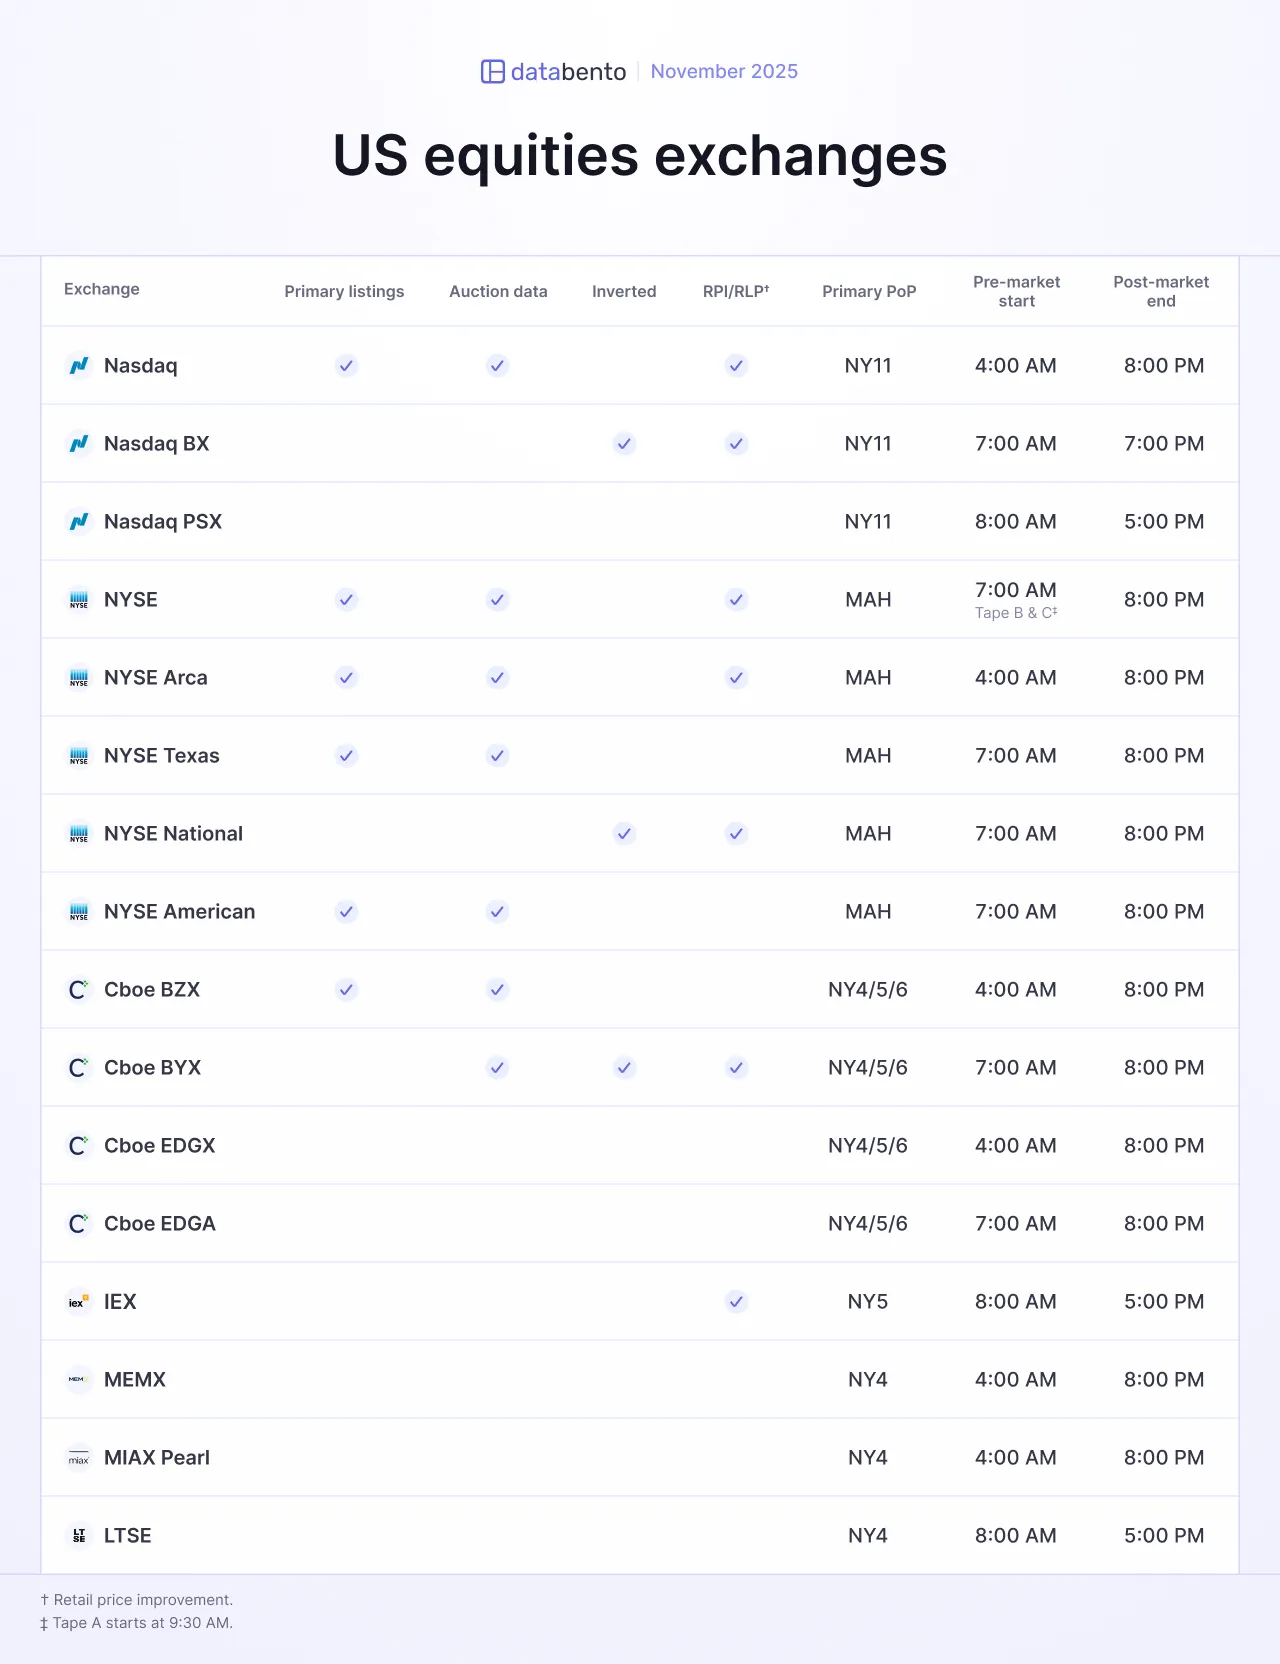Click the Retail price improvement footnote
The width and height of the screenshot is (1280, 1664).
(x=137, y=1600)
